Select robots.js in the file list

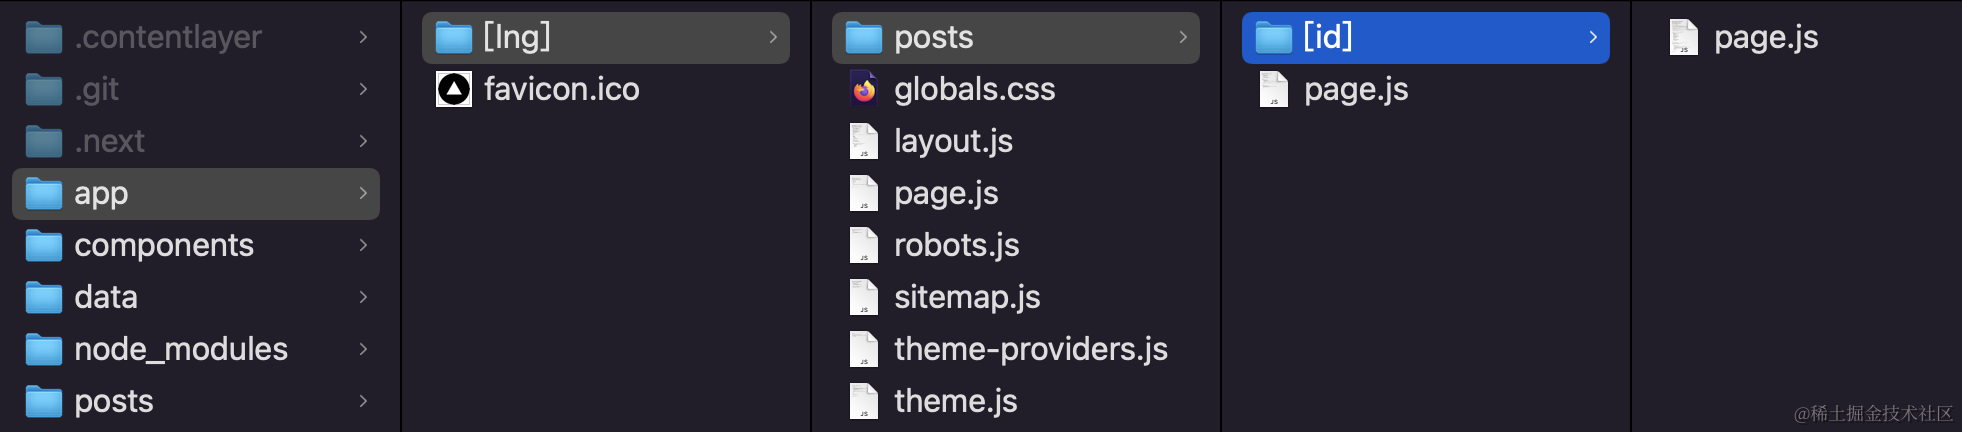(x=956, y=245)
